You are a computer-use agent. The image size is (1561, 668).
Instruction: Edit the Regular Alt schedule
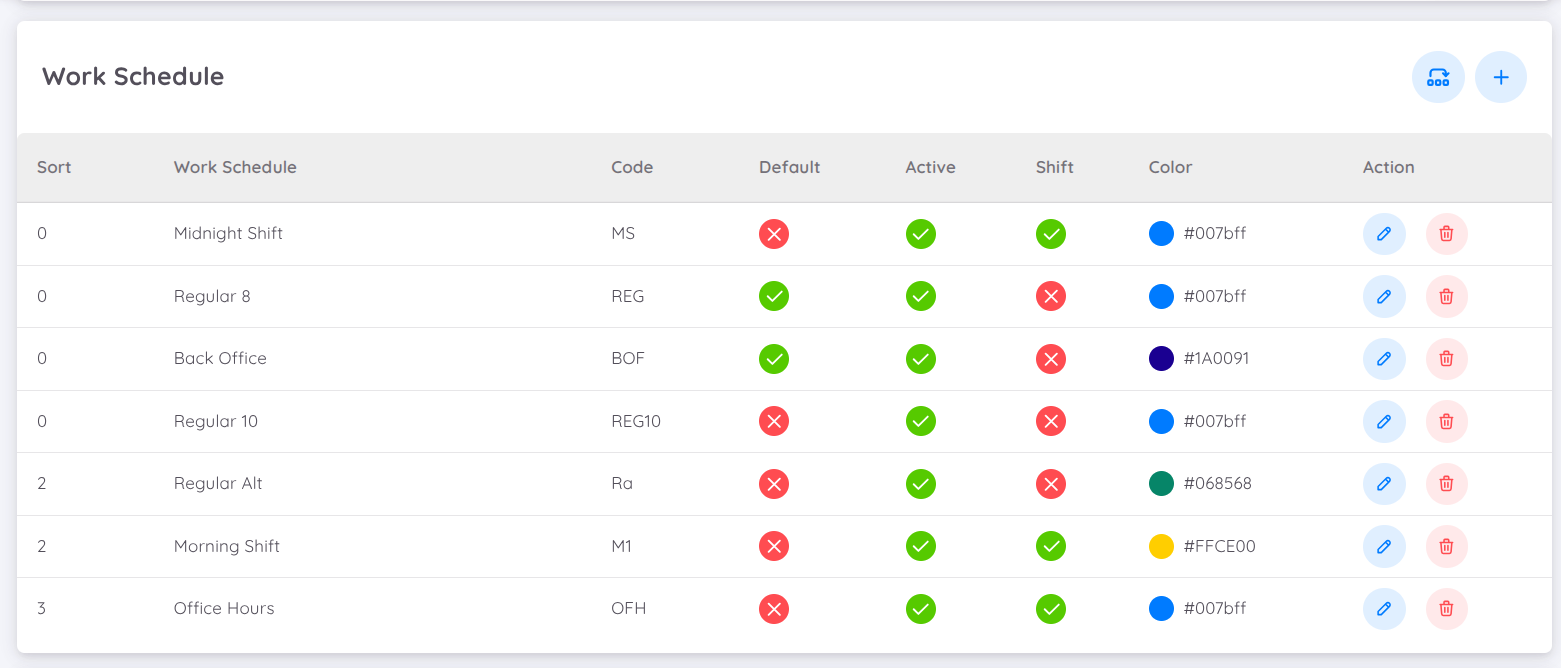coord(1384,483)
